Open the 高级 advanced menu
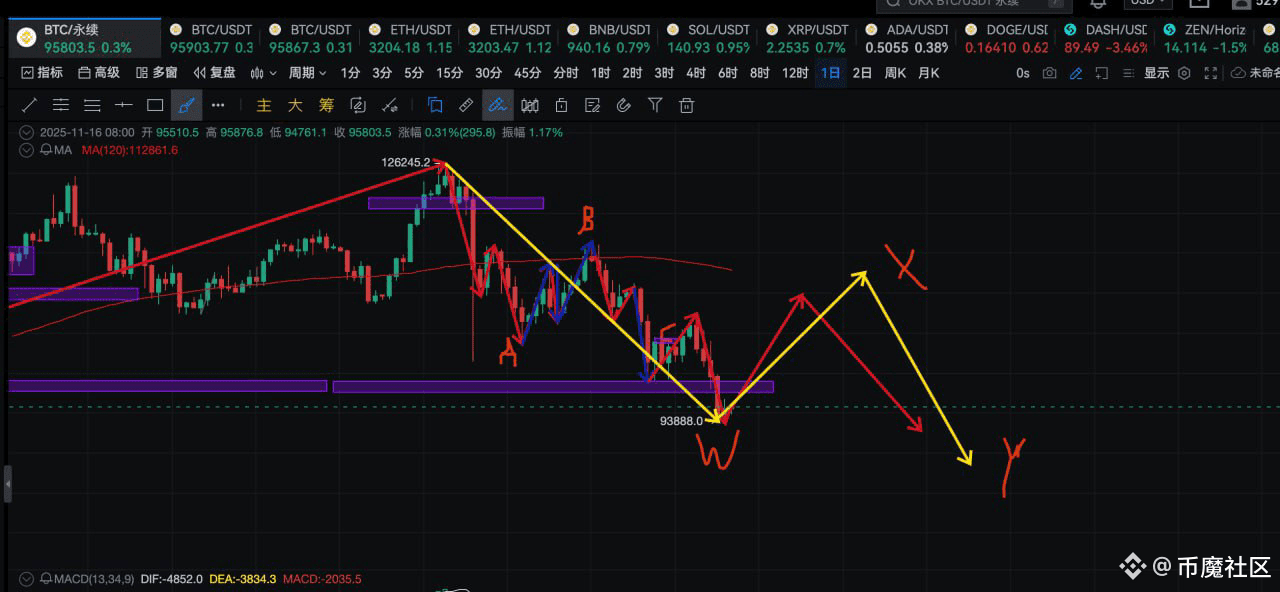 pos(99,72)
